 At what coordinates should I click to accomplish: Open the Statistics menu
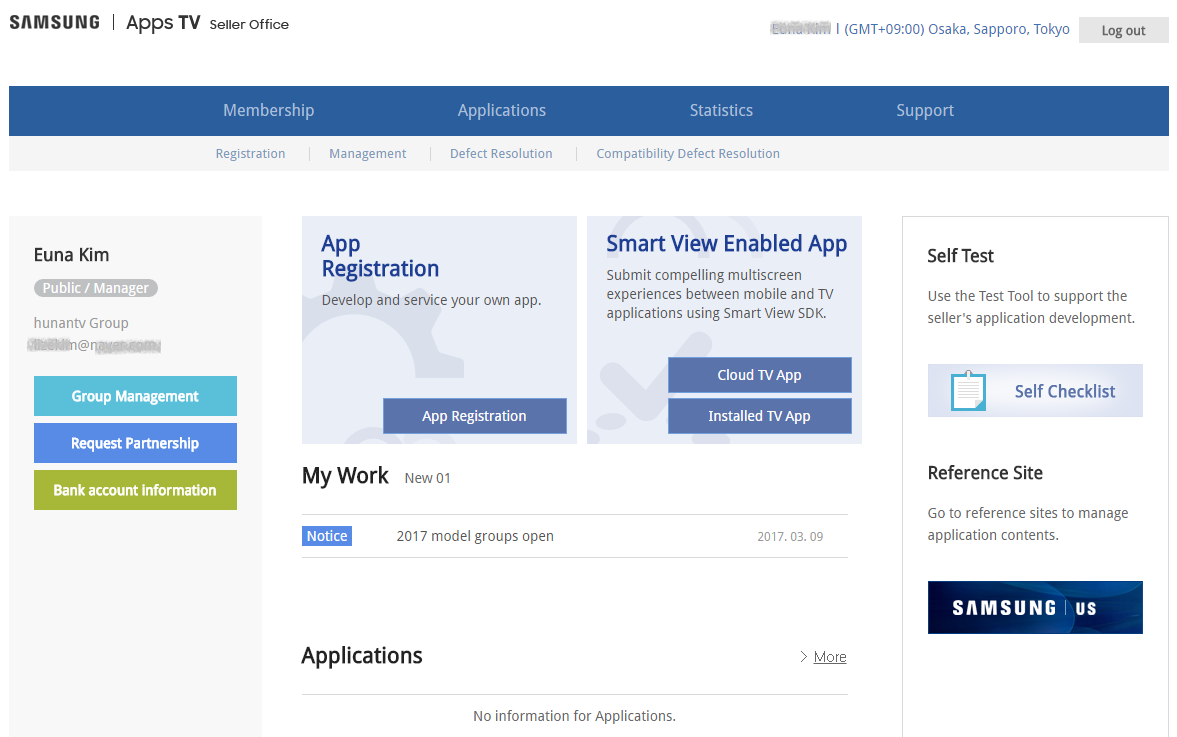tap(721, 110)
